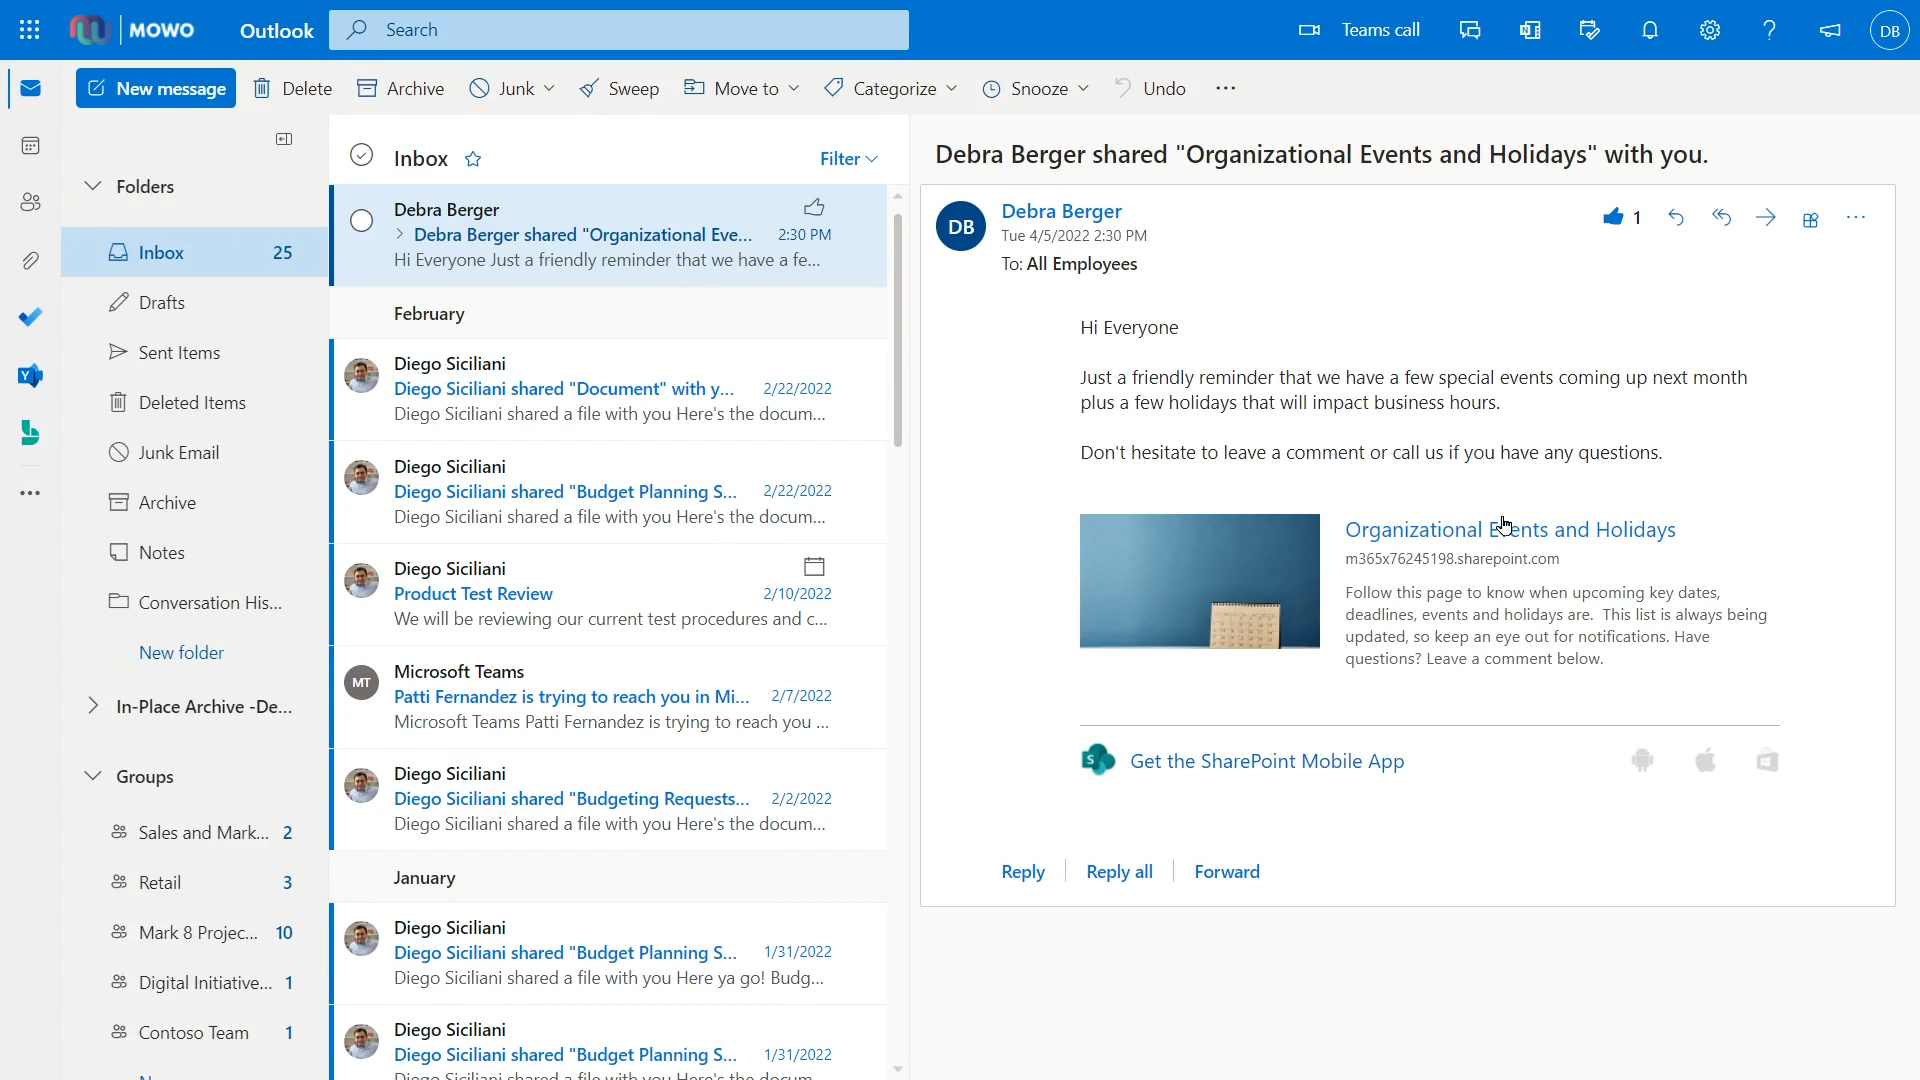Viewport: 1920px width, 1080px height.
Task: Open Get the SharePoint Mobile App link
Action: (x=1267, y=761)
